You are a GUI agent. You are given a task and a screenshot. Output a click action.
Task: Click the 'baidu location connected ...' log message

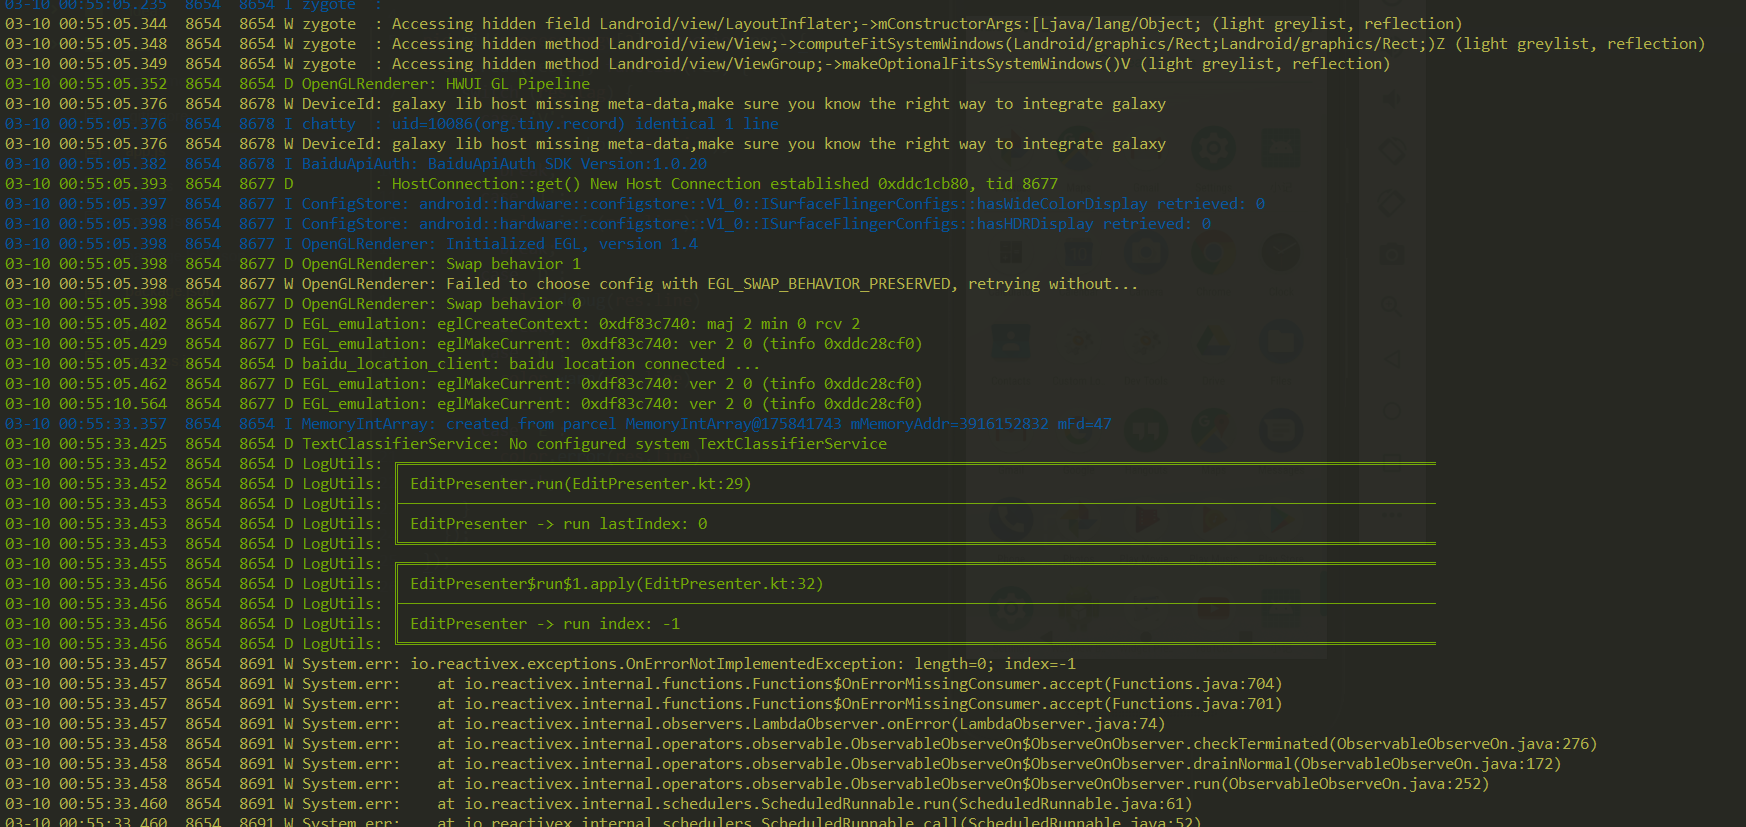tap(634, 364)
